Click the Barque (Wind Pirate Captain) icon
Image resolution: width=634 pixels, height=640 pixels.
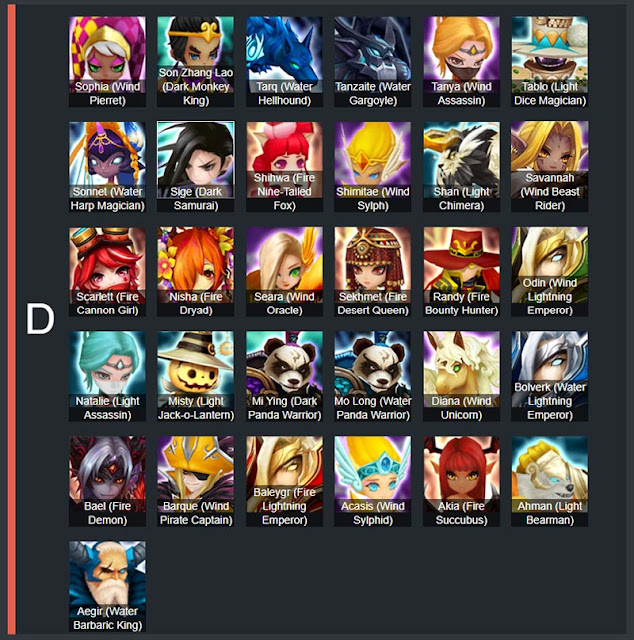196,481
